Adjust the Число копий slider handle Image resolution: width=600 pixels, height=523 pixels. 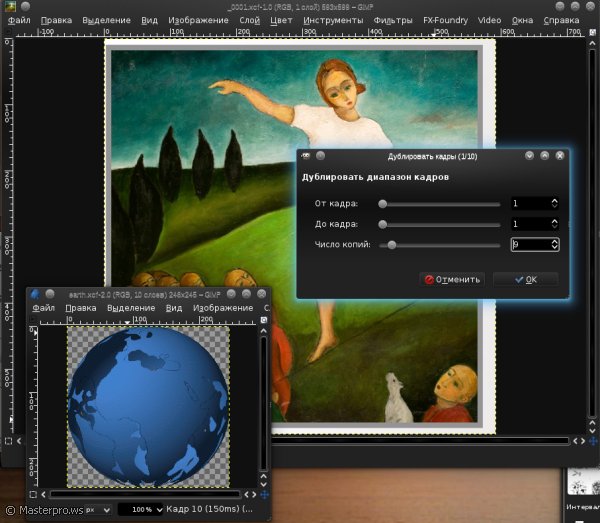coord(391,245)
